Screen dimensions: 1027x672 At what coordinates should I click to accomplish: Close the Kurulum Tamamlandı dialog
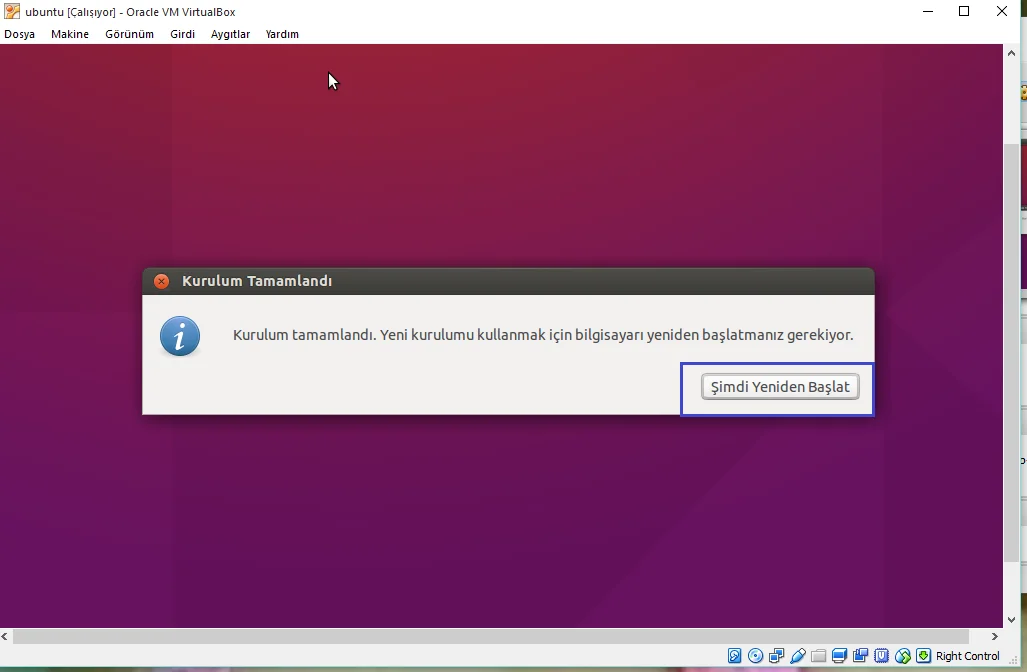point(161,282)
